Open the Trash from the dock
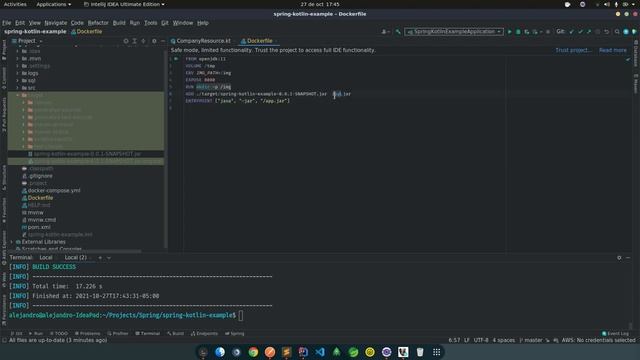Screen dimensions: 640x360 420,352
